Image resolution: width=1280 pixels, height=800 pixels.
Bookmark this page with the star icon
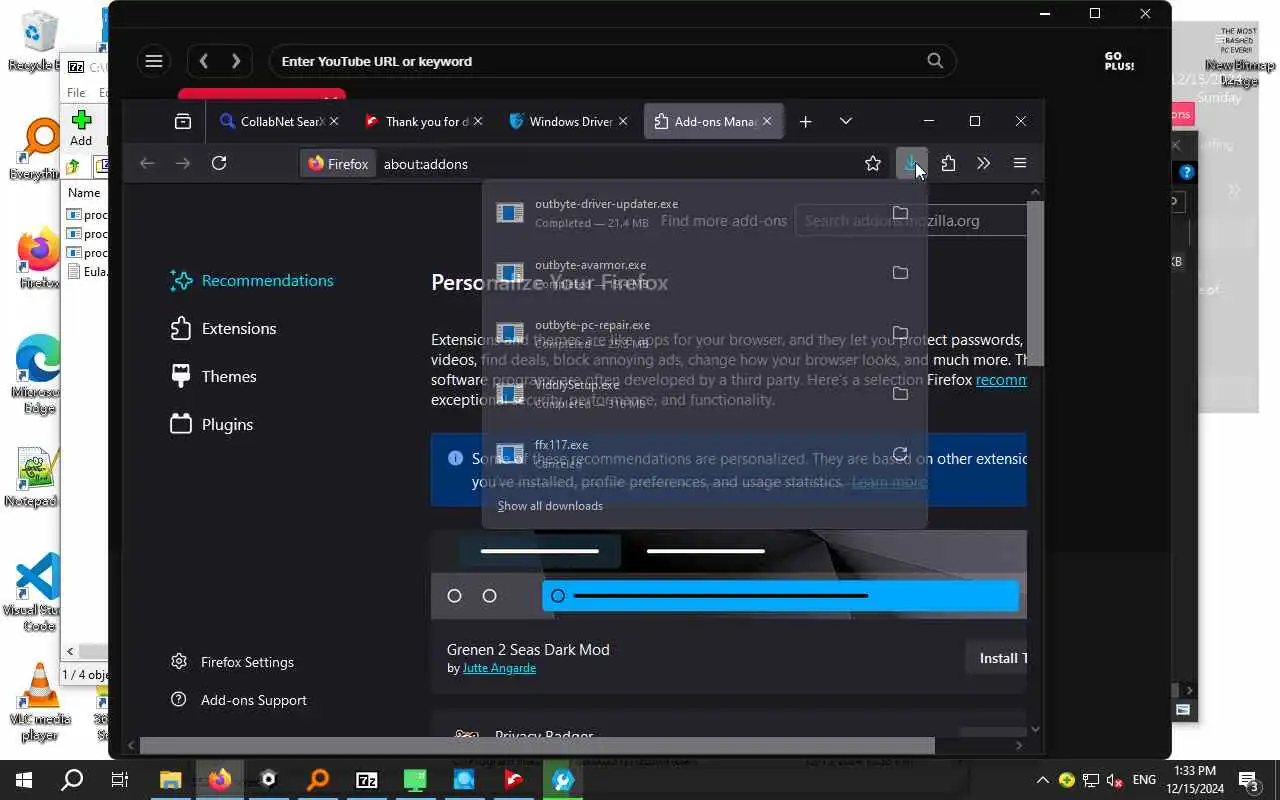coord(873,163)
